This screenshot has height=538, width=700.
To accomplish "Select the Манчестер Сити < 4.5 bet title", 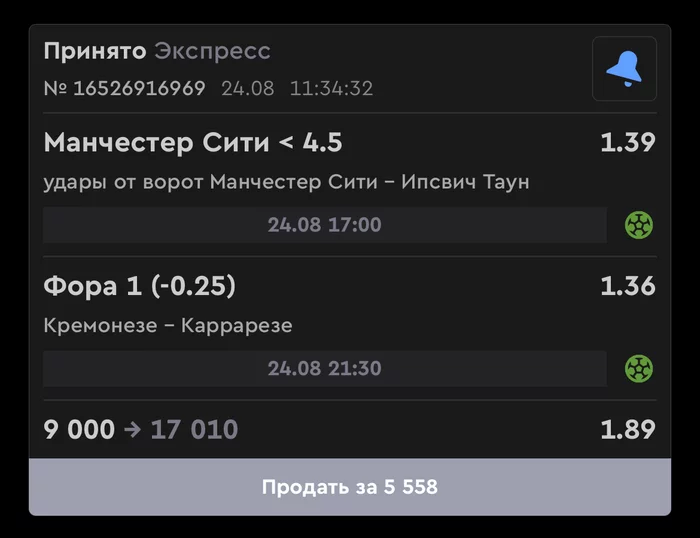I will tap(193, 143).
